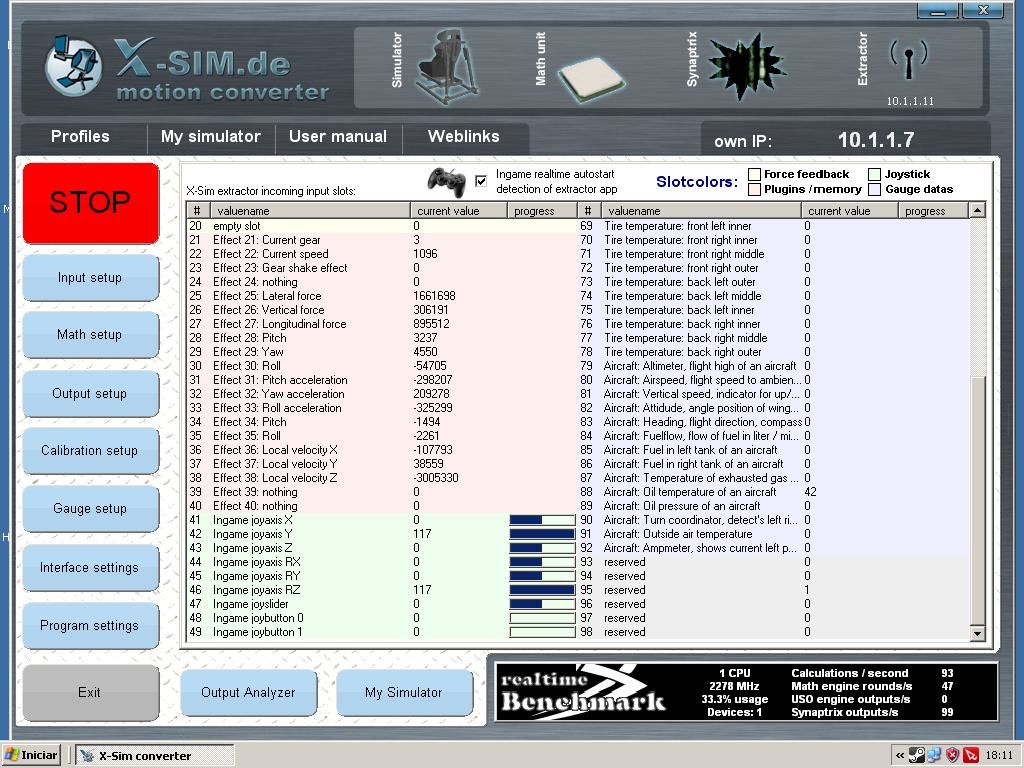The width and height of the screenshot is (1024, 768).
Task: Click the Extractor antenna icon
Action: tap(908, 62)
